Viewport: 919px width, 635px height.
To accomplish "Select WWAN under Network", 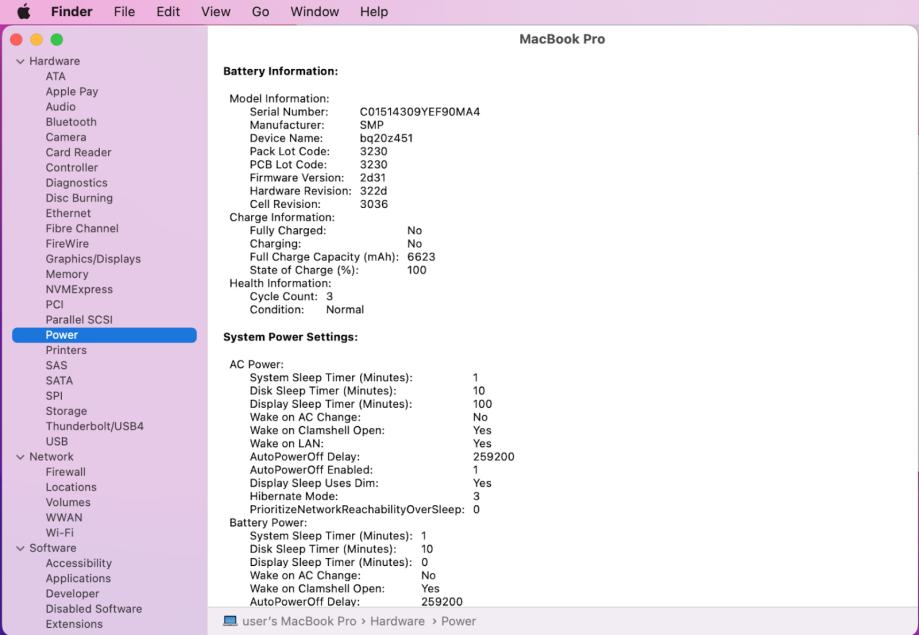I will point(64,518).
